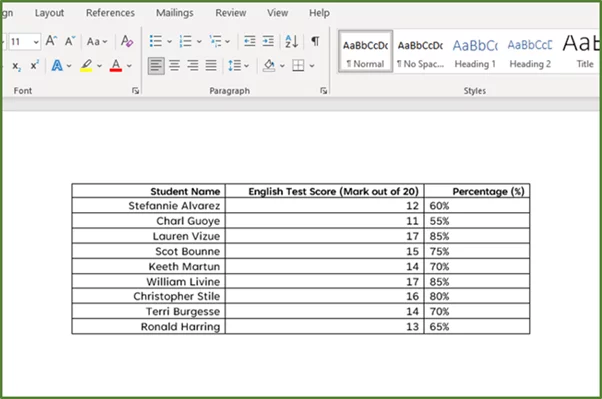Justify the paragraph text

click(x=211, y=66)
